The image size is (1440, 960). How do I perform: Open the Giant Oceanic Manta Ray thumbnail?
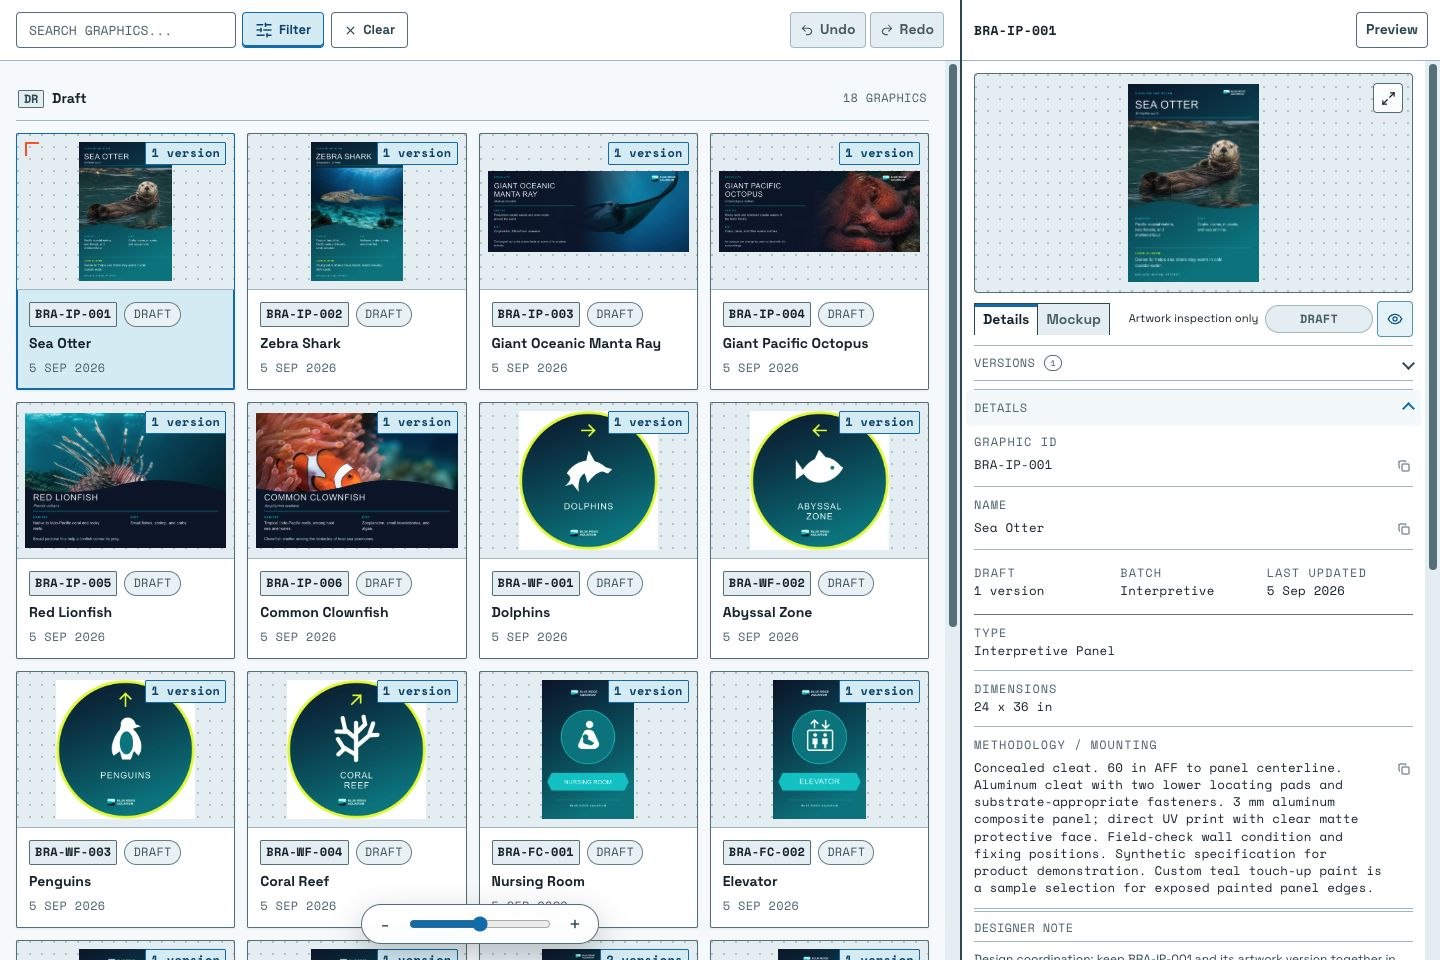588,211
